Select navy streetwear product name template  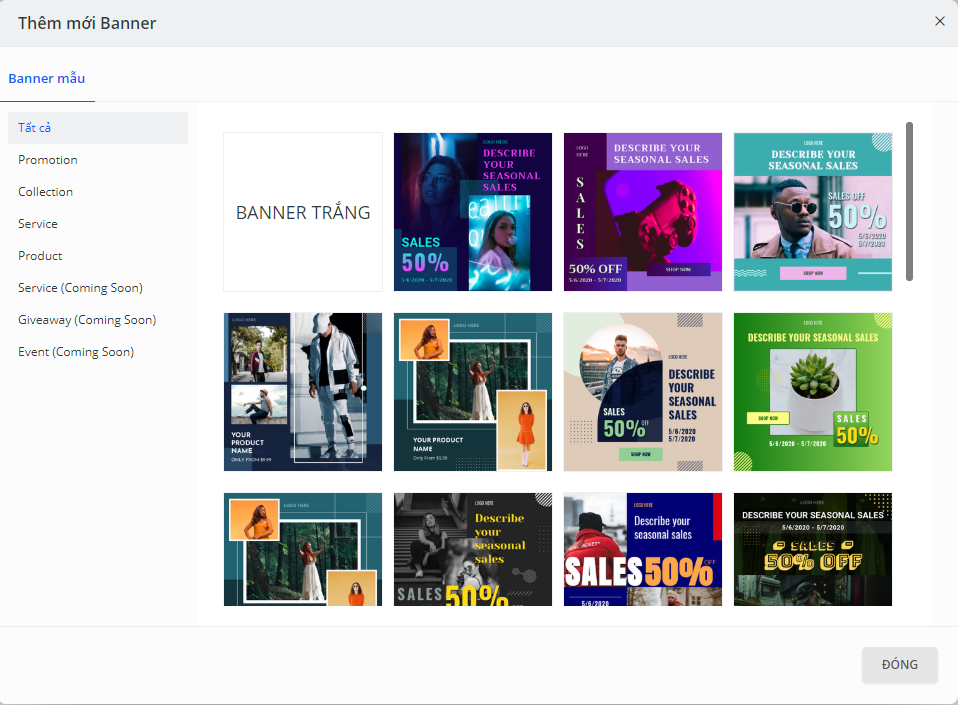click(303, 392)
